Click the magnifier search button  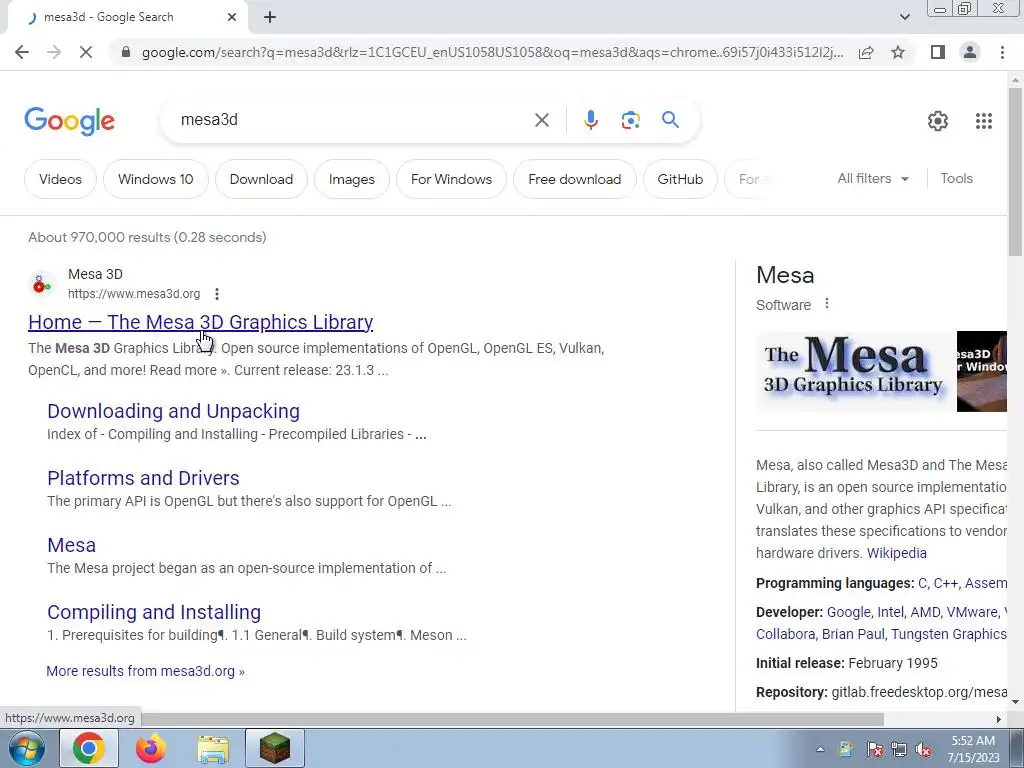[670, 120]
